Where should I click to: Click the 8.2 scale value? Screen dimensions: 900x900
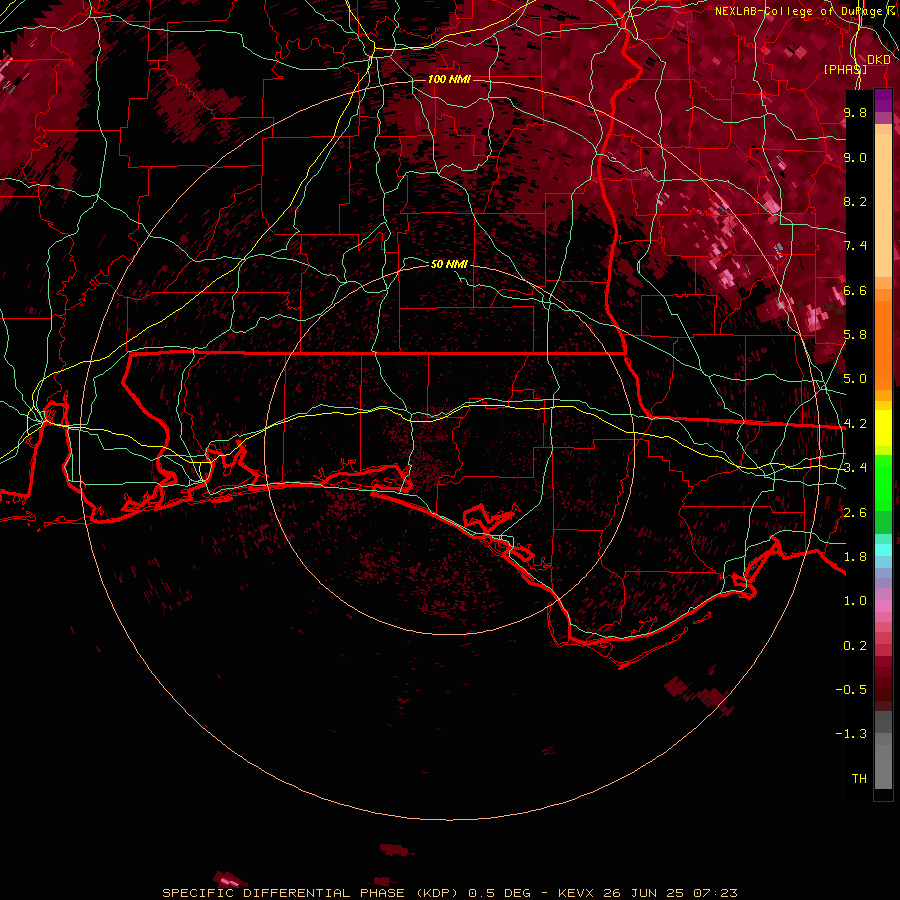pyautogui.click(x=855, y=201)
